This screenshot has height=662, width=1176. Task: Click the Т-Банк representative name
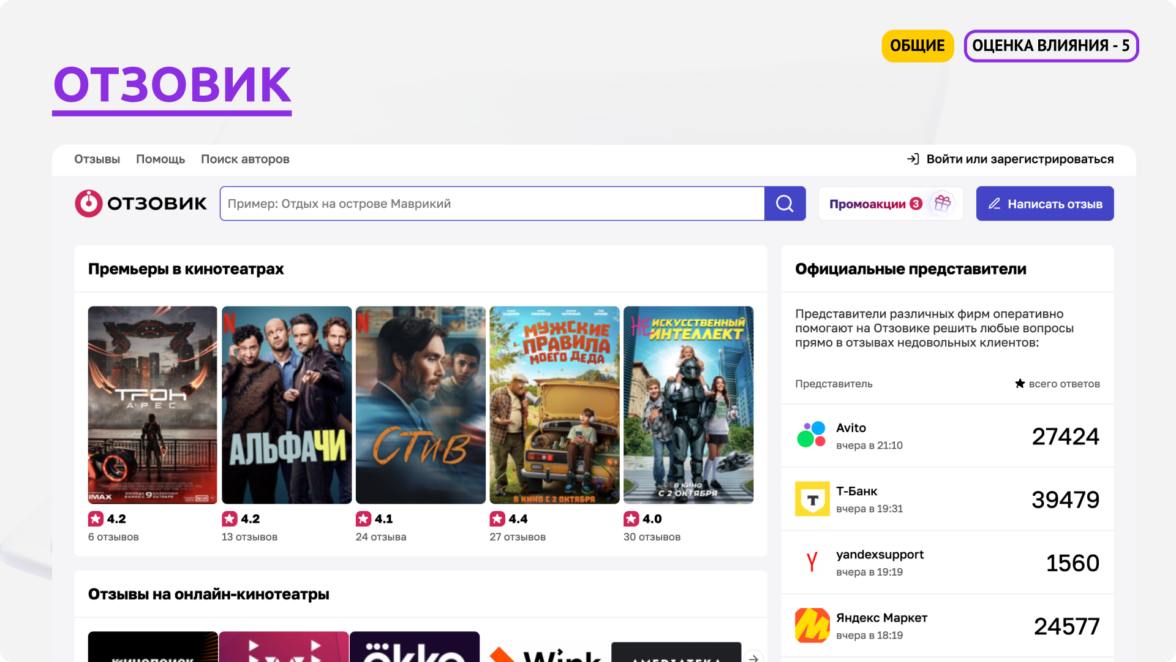pos(856,491)
